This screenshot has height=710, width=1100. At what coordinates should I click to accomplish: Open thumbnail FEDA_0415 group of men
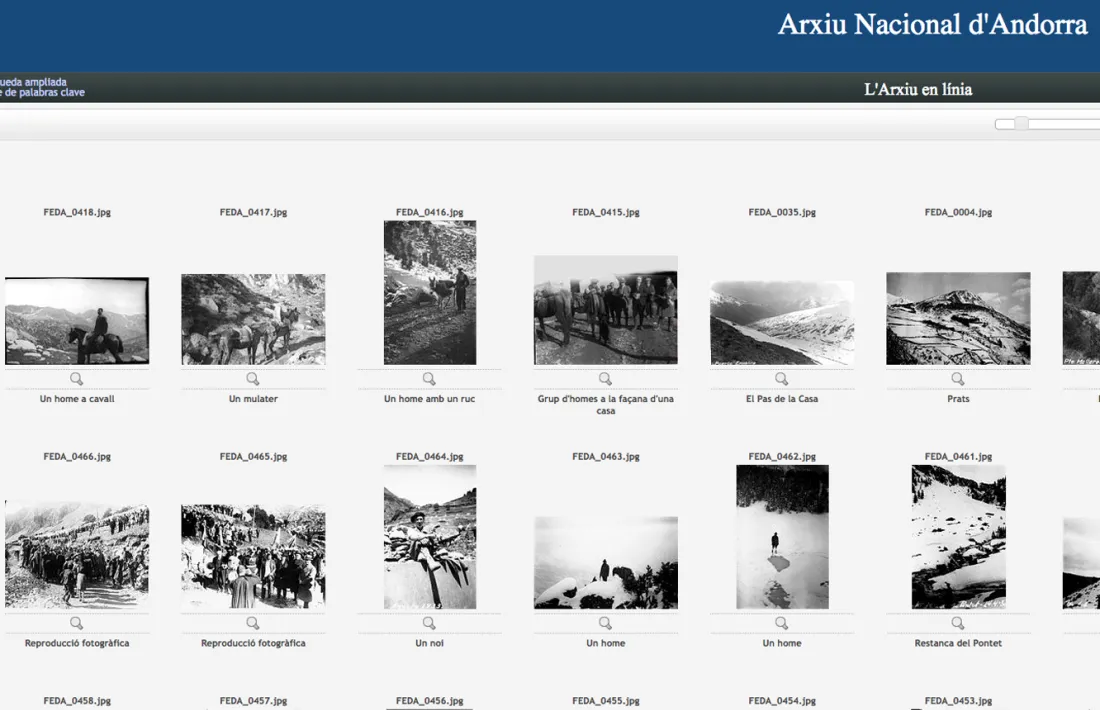[x=606, y=310]
